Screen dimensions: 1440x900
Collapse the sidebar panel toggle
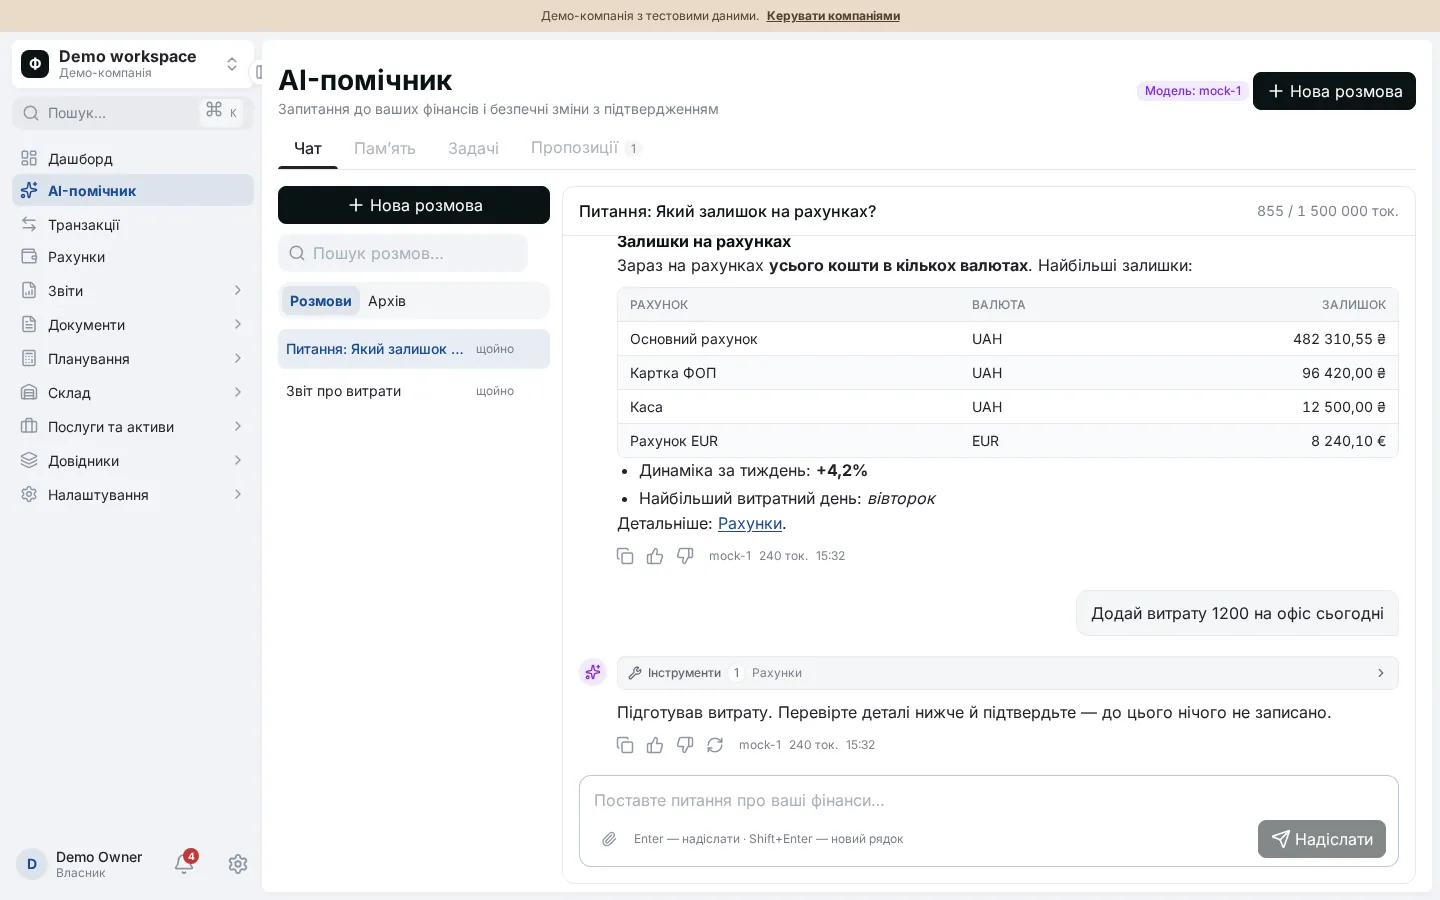(259, 72)
